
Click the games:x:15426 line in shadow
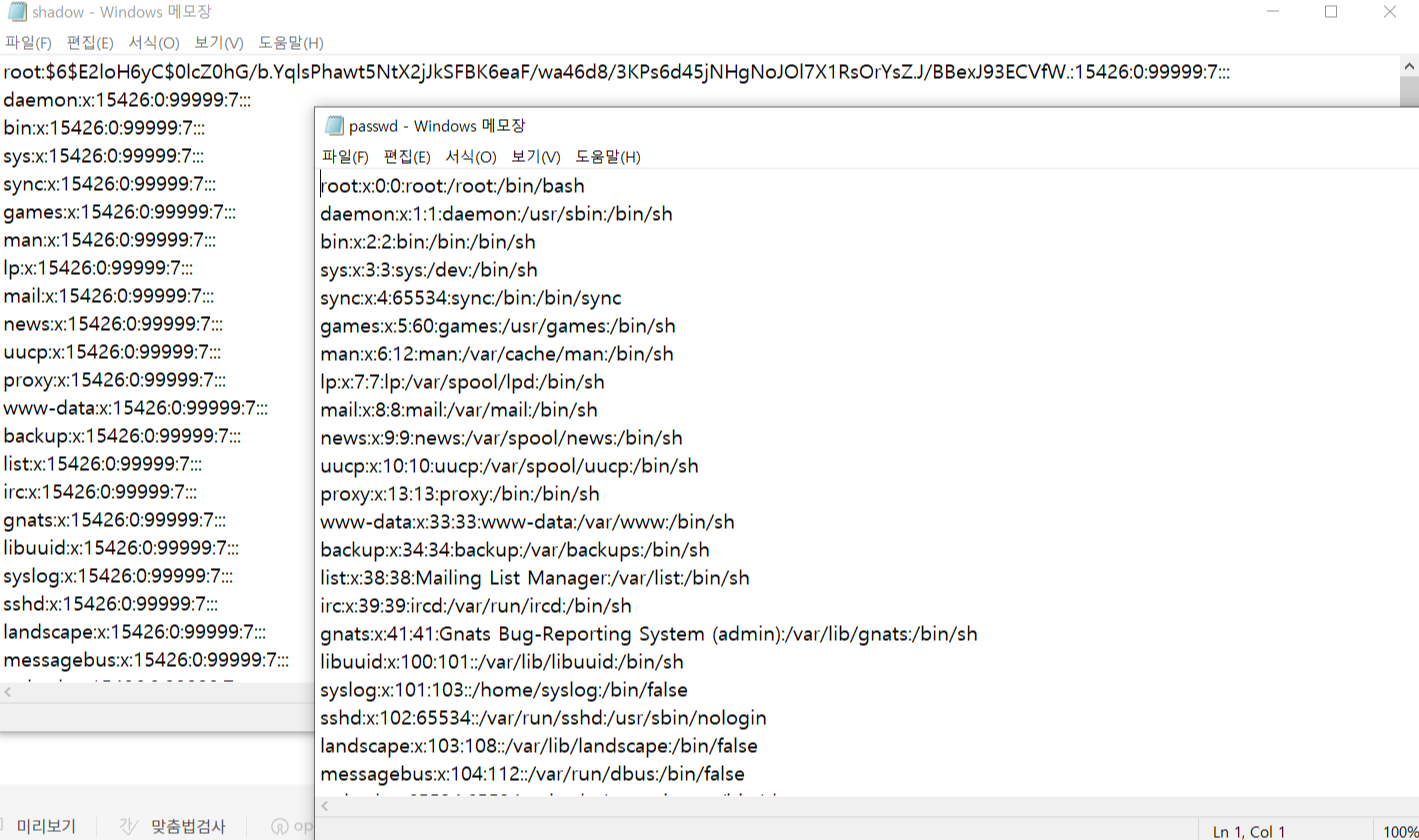120,212
